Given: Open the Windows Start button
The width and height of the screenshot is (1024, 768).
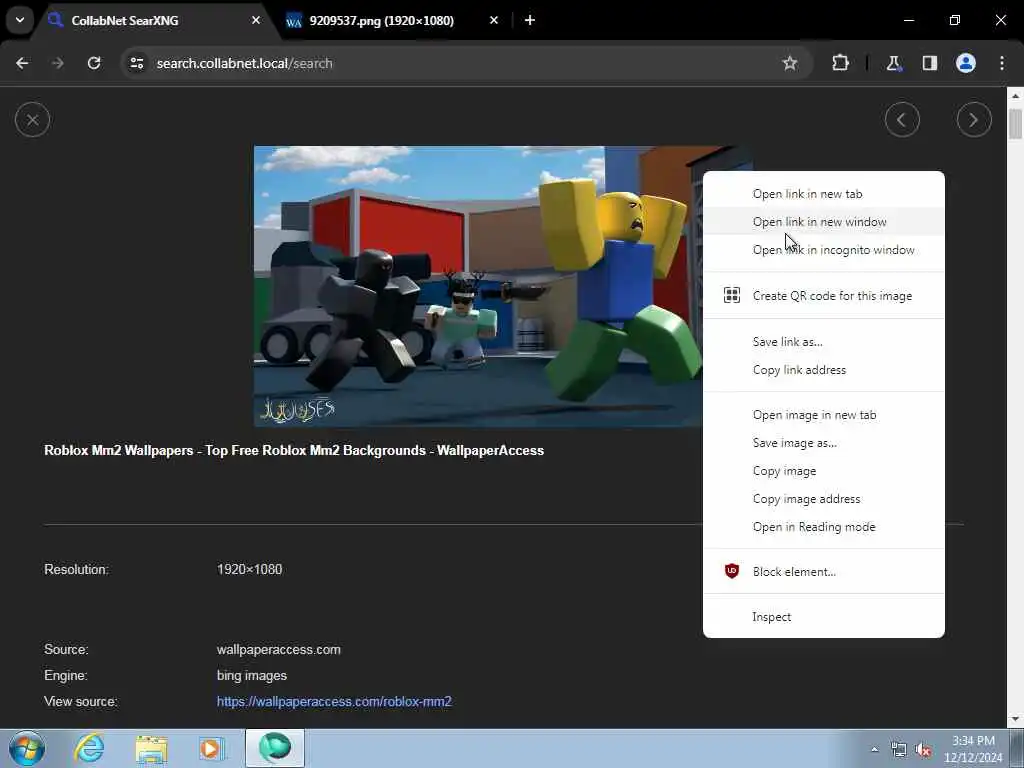Looking at the screenshot, I should pyautogui.click(x=27, y=748).
